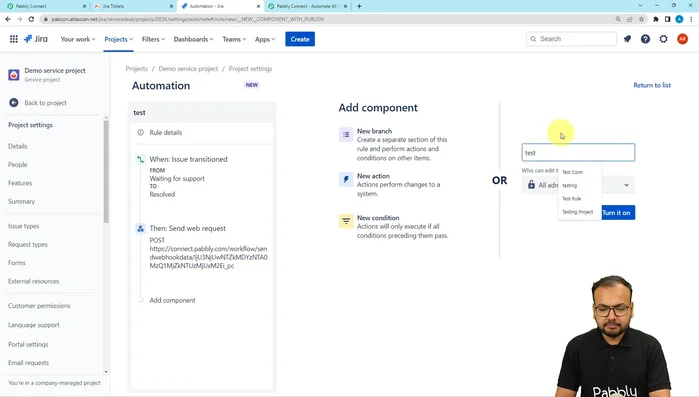Select the Add component step
The height and width of the screenshot is (397, 699).
pyautogui.click(x=173, y=300)
